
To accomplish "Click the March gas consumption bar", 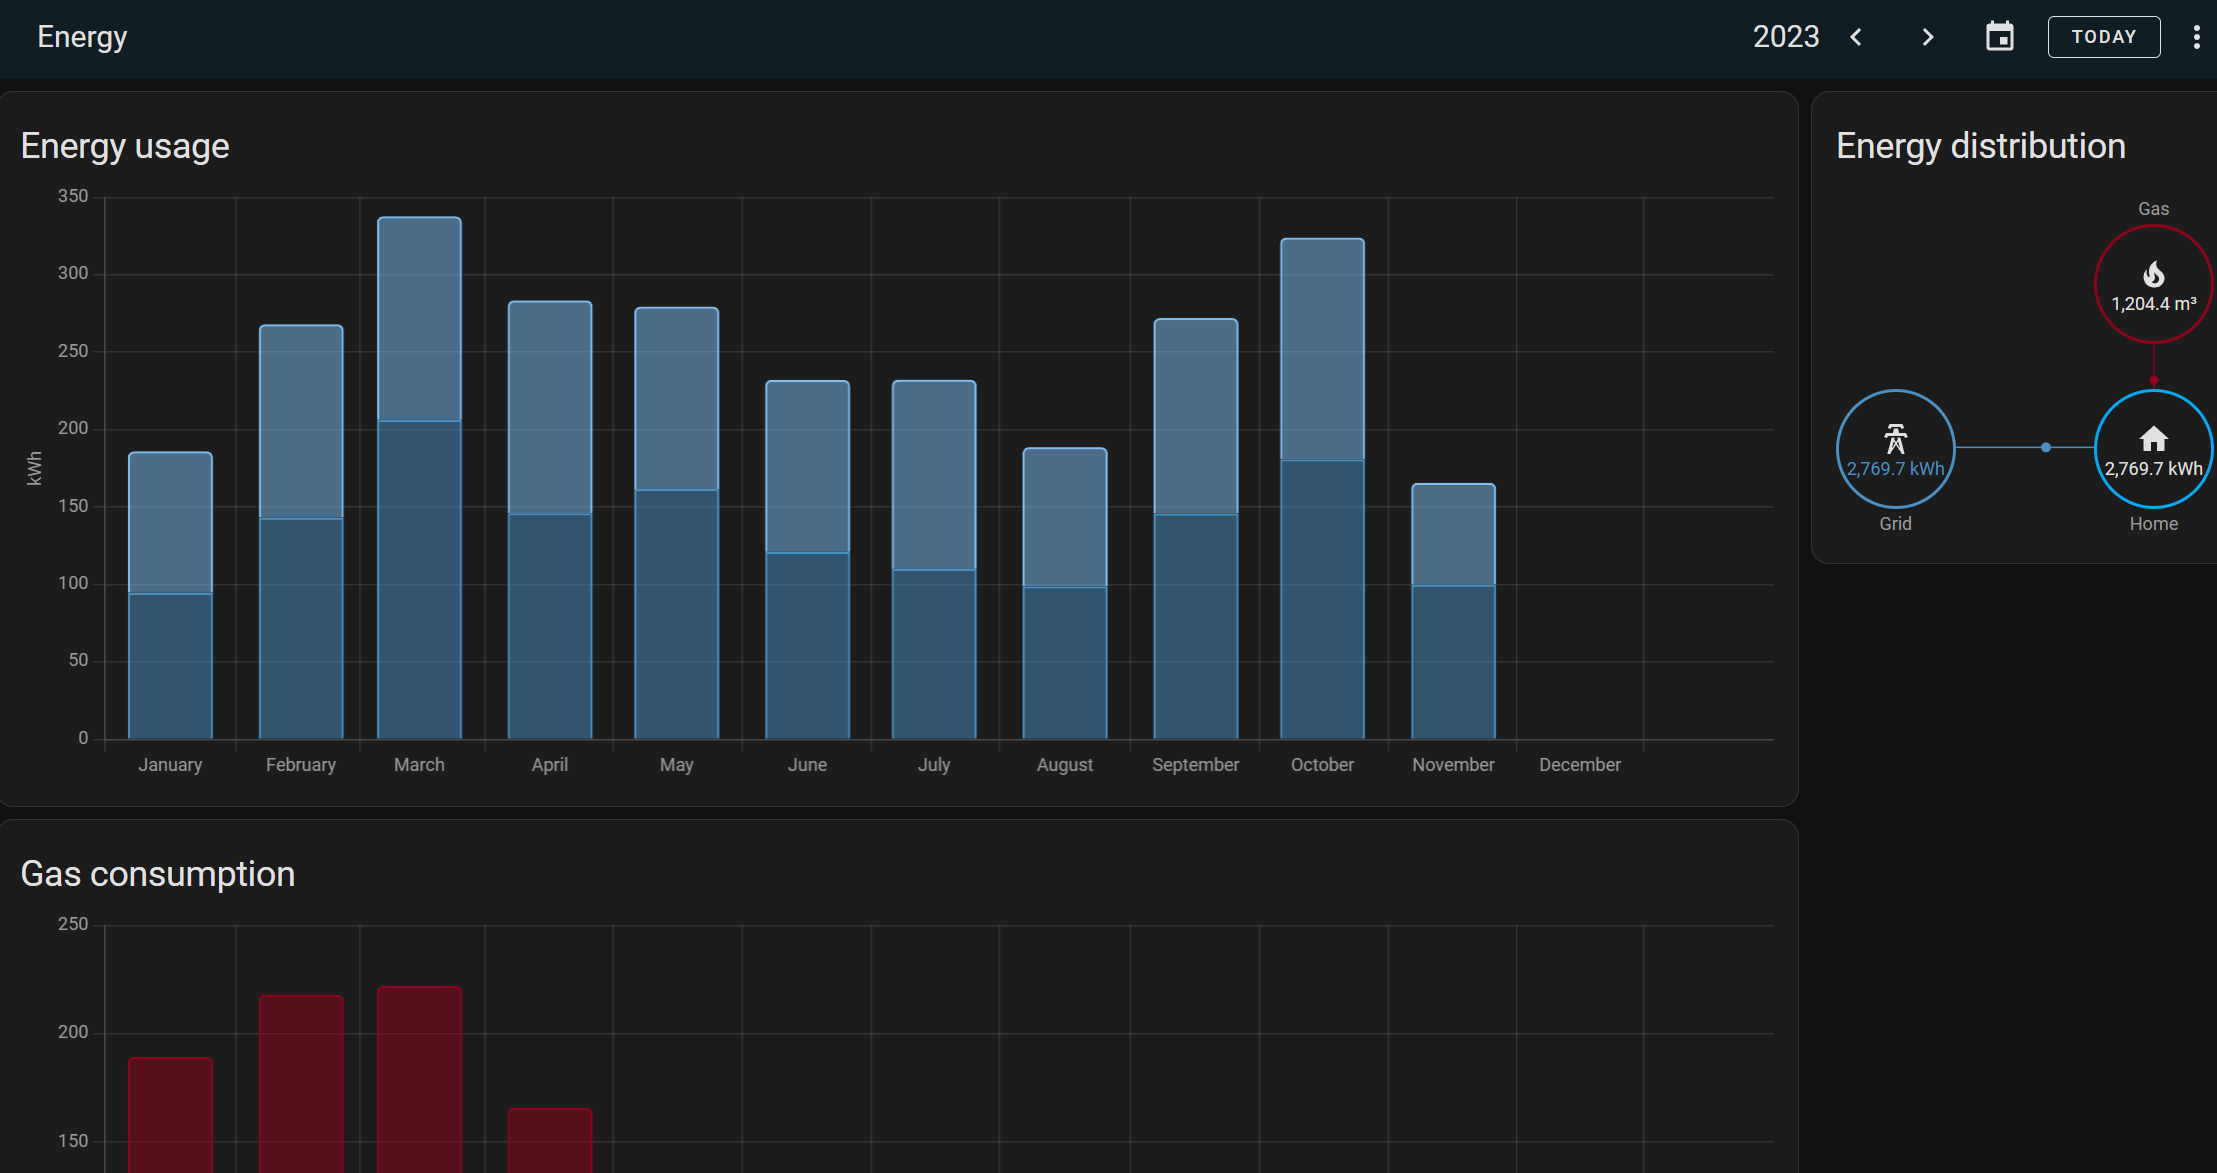I will pyautogui.click(x=419, y=1080).
